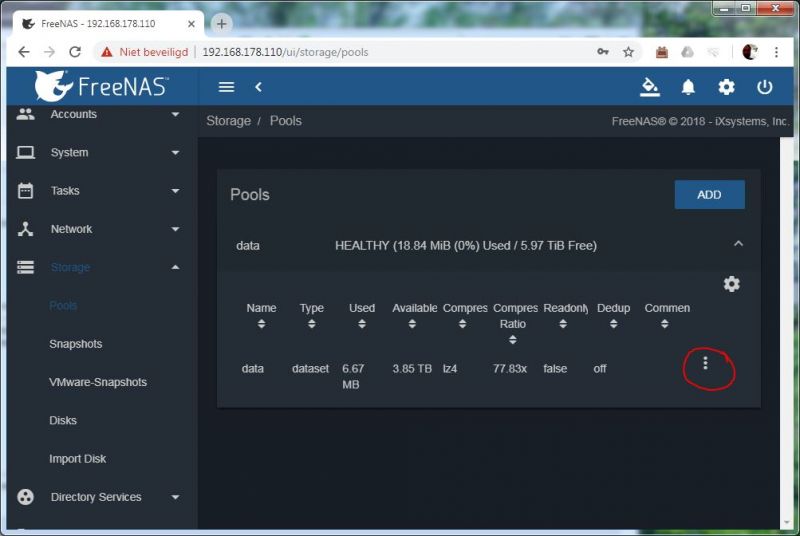Click the 6.67 MB used value
800x536 pixels.
tap(353, 376)
